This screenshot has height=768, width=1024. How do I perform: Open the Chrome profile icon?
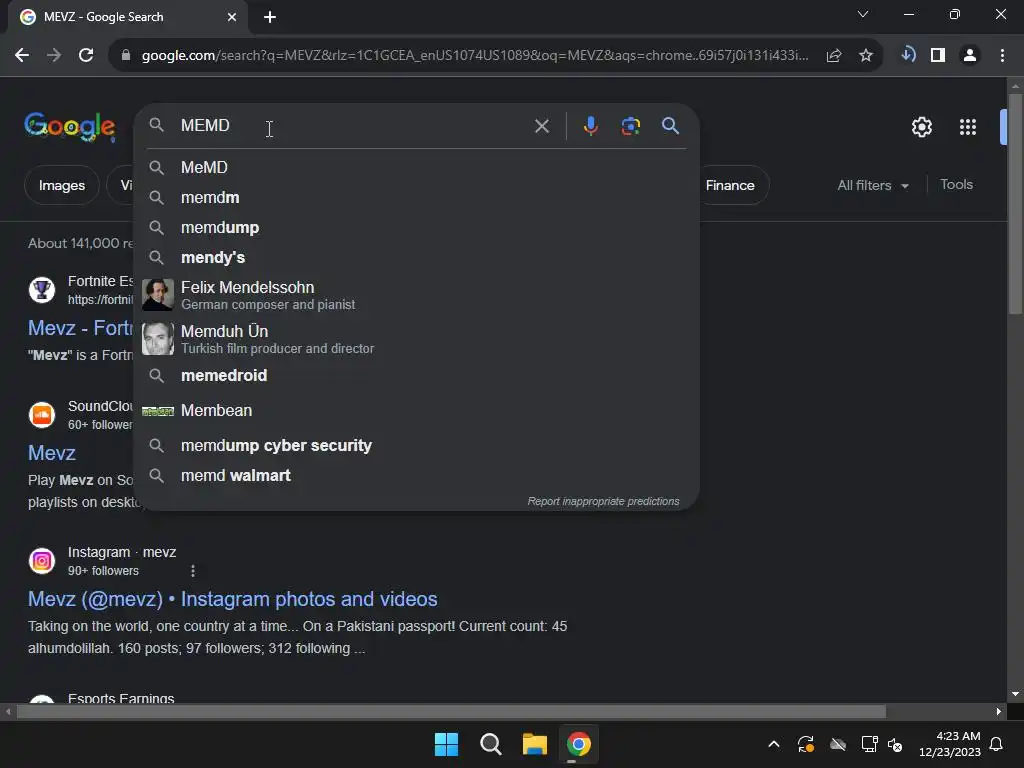pyautogui.click(x=970, y=56)
